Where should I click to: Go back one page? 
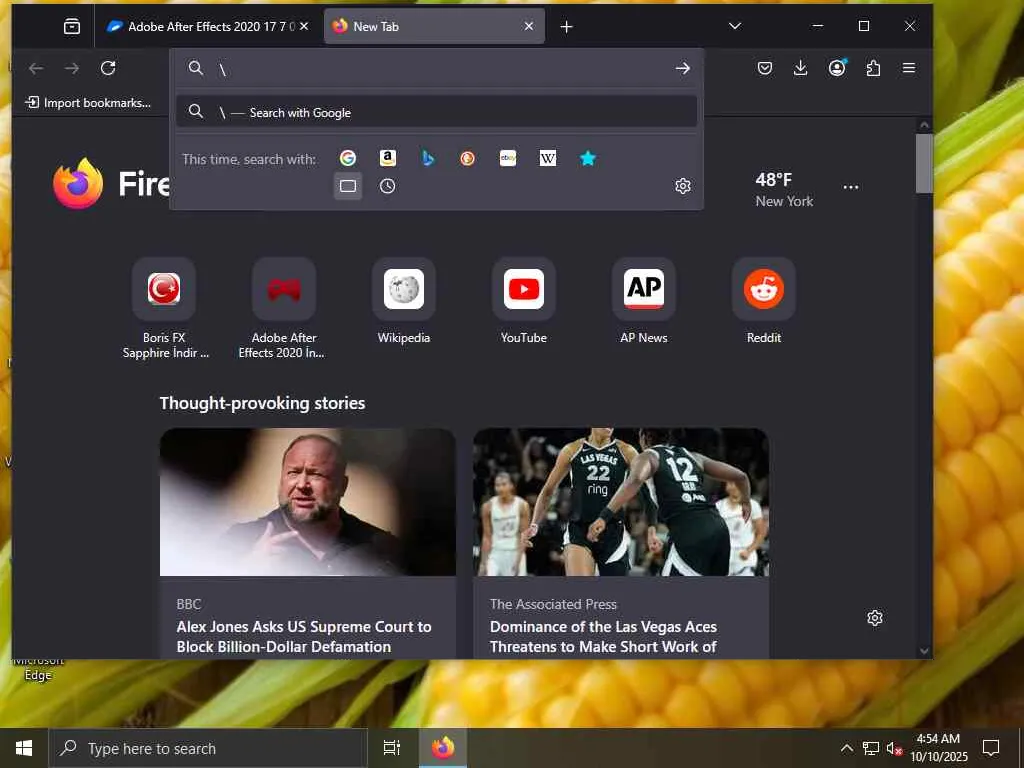[36, 68]
